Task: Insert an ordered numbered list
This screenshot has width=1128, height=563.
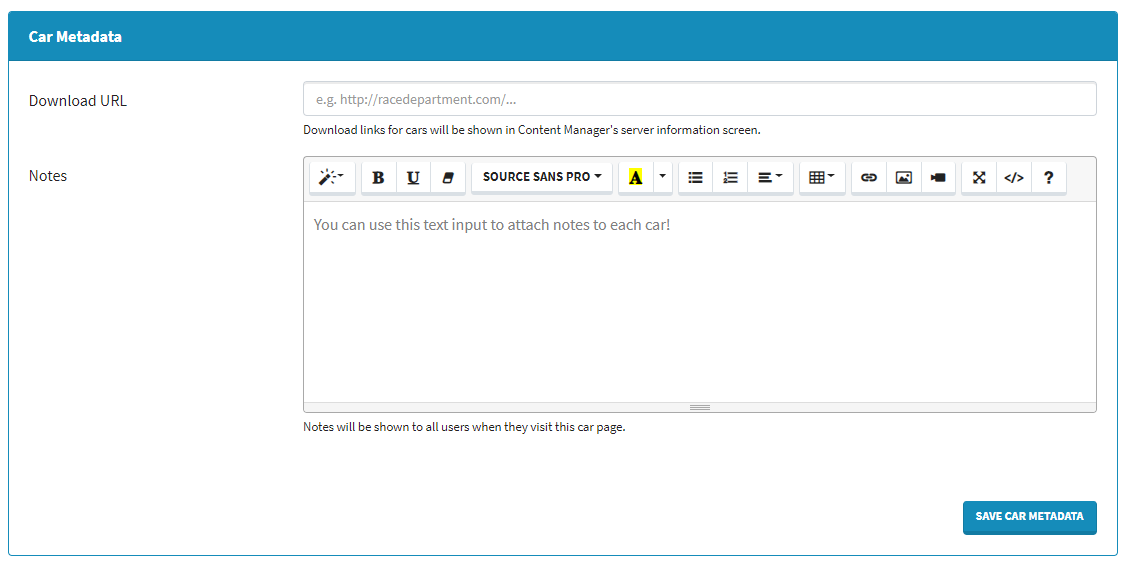Action: point(730,177)
